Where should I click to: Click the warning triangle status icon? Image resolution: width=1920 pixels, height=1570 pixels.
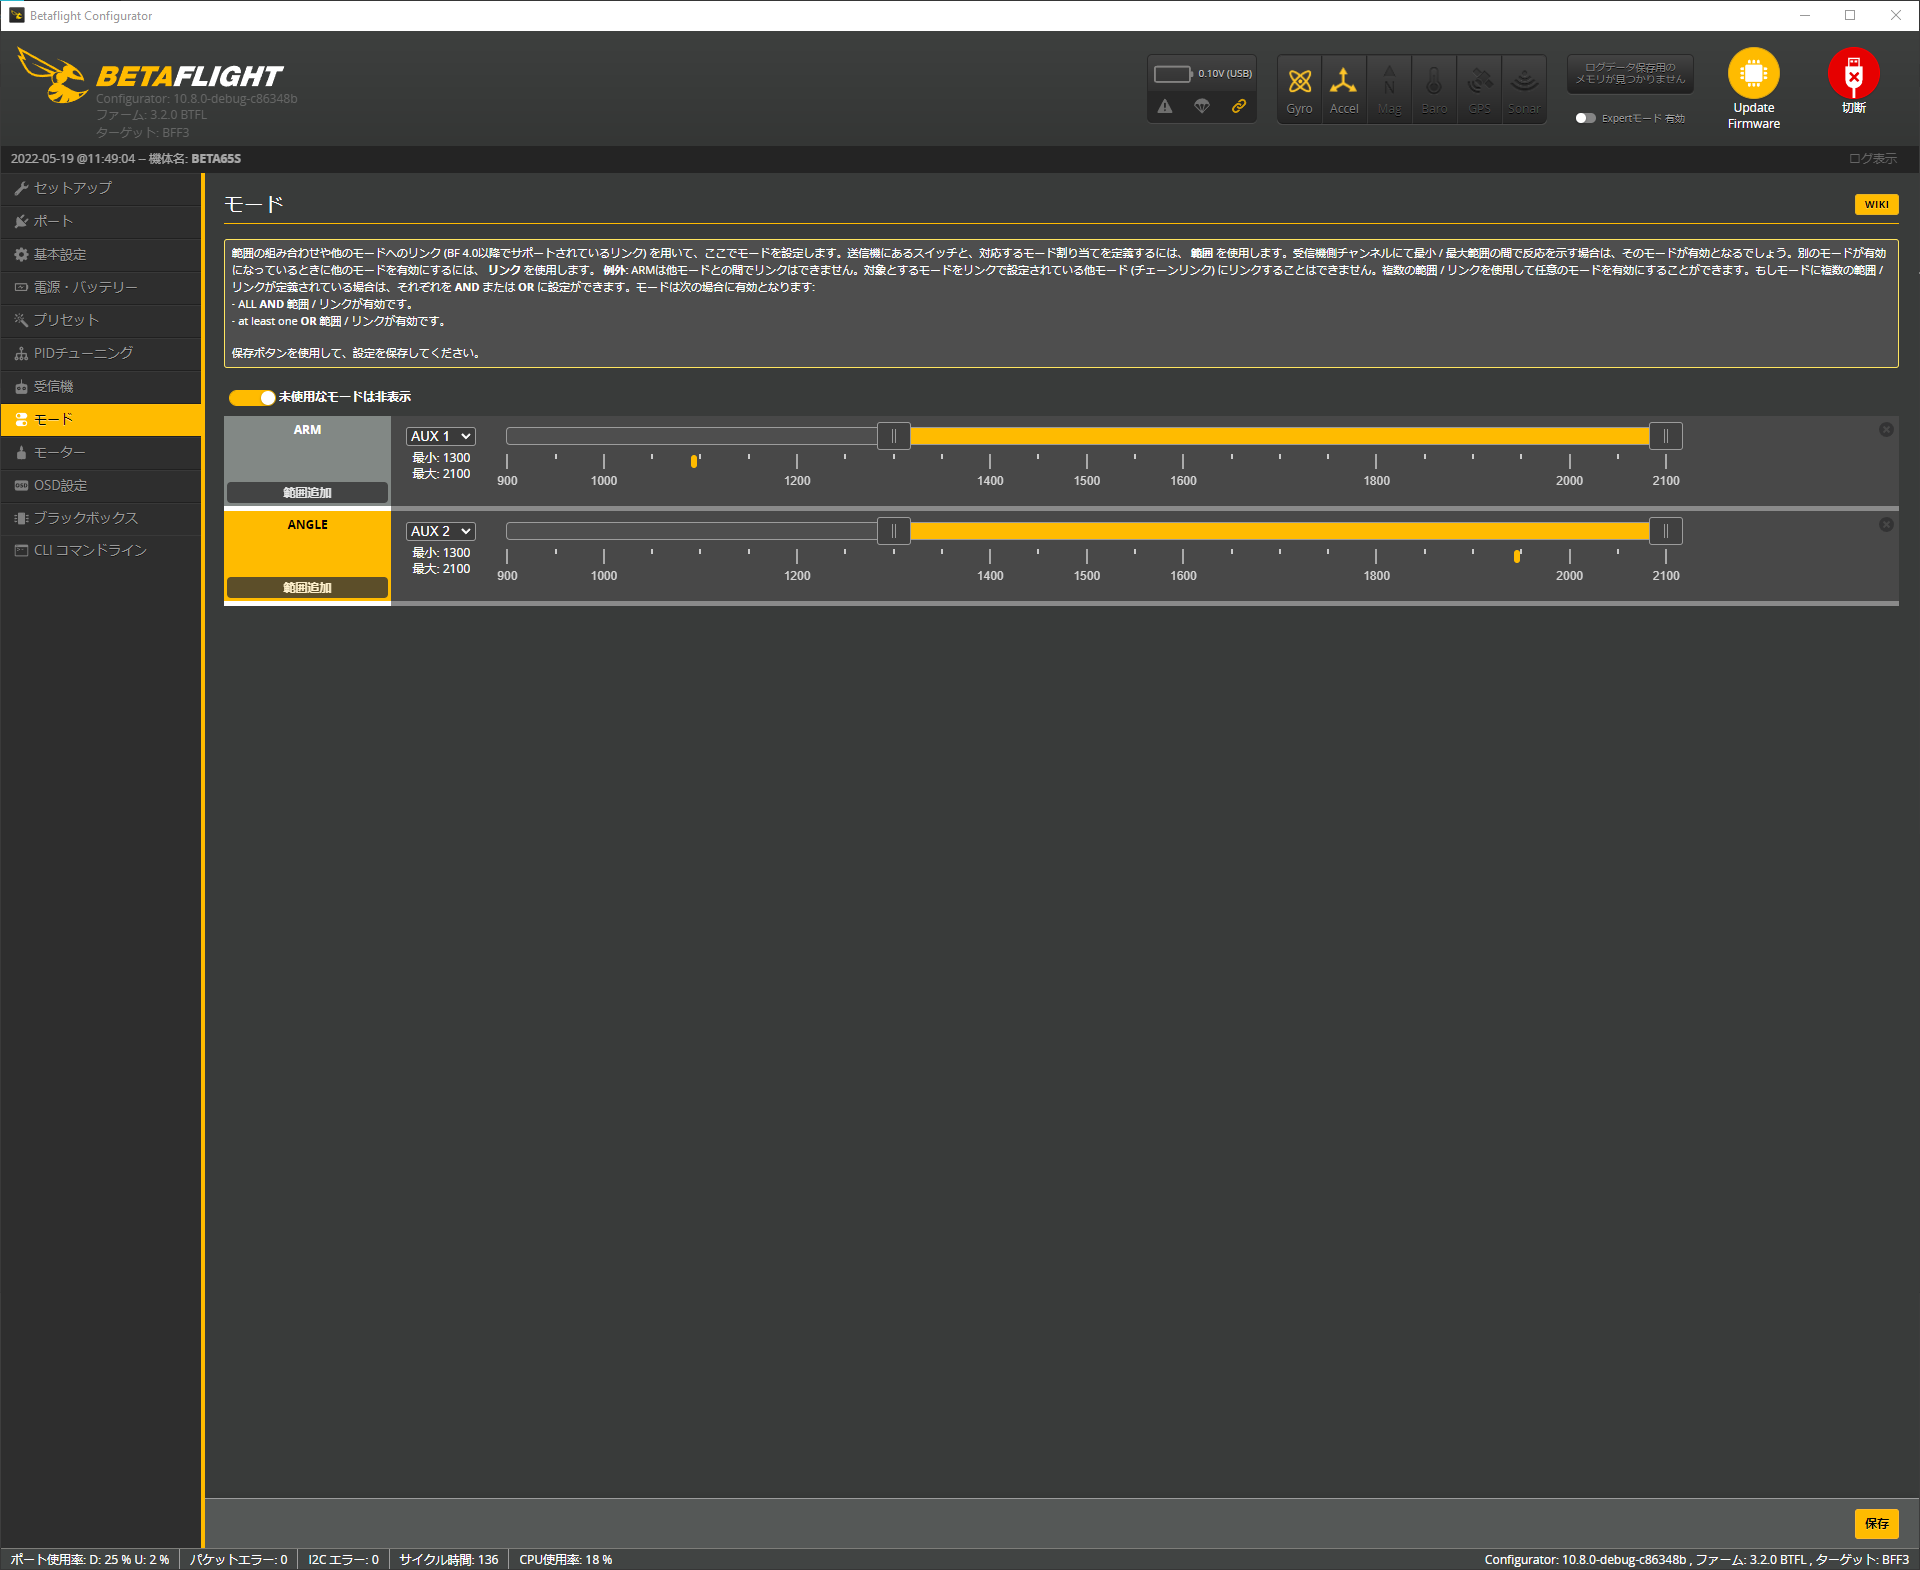[1165, 106]
